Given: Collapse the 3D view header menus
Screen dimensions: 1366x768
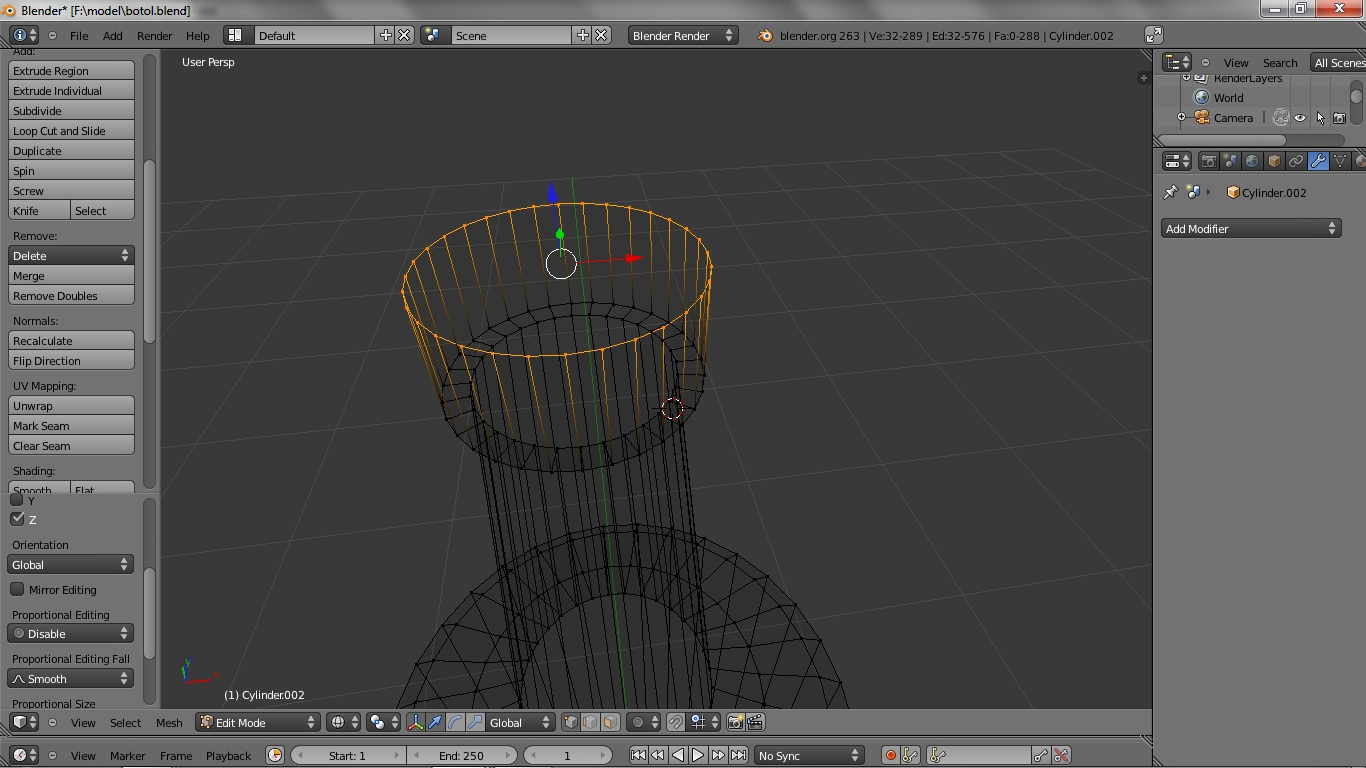Looking at the screenshot, I should coord(52,722).
